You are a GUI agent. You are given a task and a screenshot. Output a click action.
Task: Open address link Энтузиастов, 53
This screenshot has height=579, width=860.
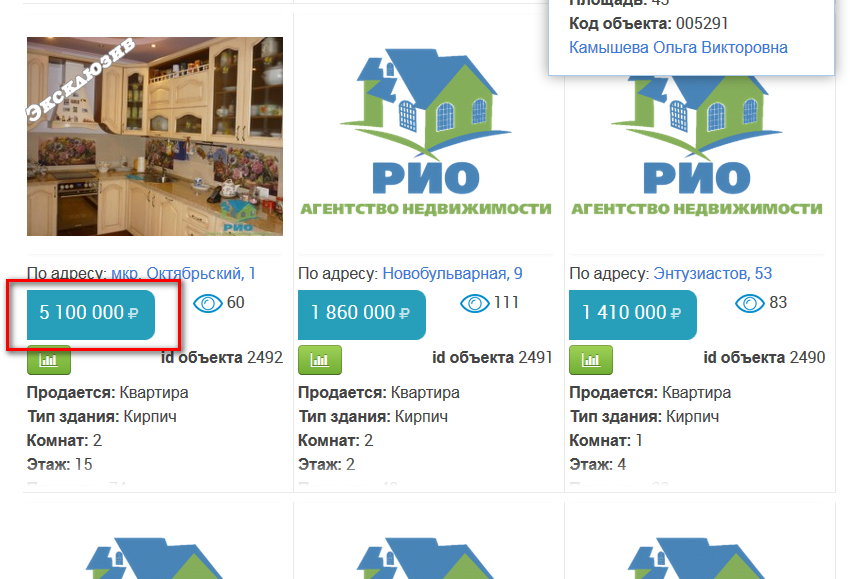tap(712, 273)
